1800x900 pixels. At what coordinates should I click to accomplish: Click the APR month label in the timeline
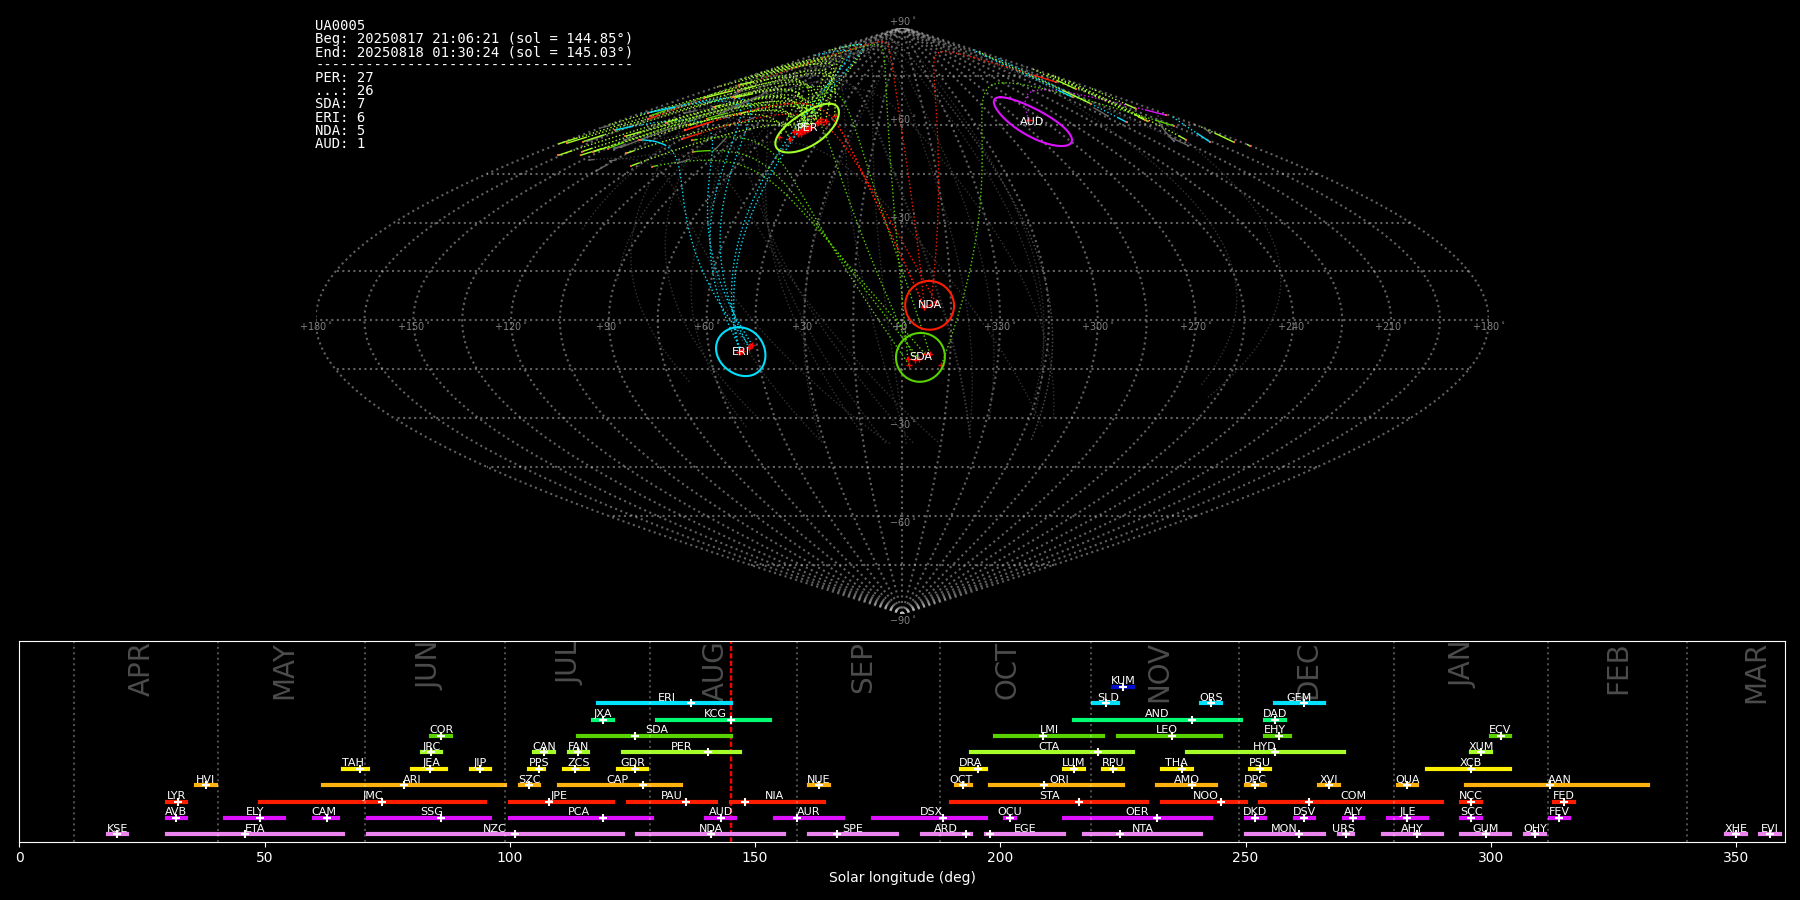pos(139,670)
